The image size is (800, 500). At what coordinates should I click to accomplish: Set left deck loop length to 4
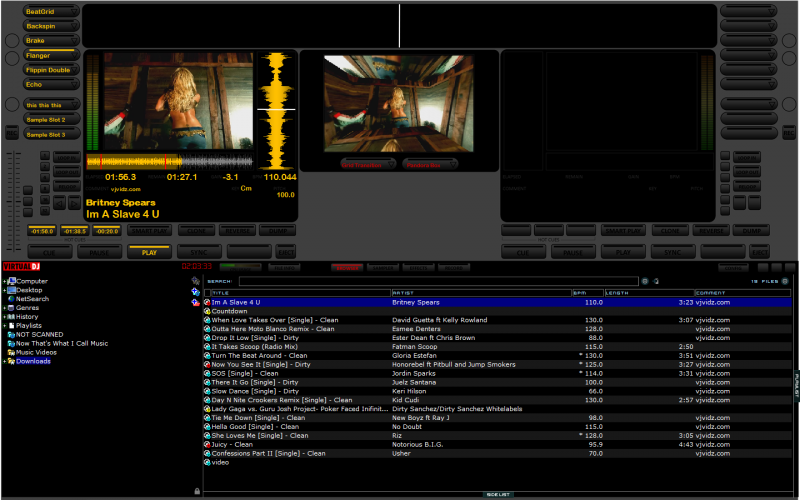point(45,178)
